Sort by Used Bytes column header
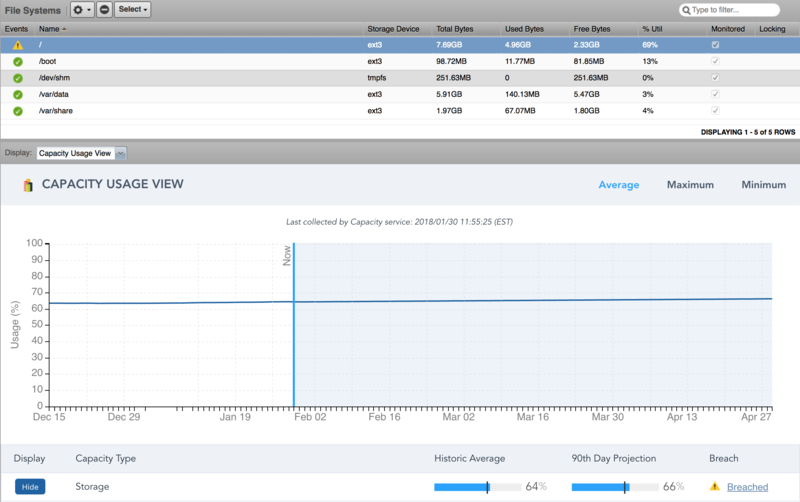 pos(524,29)
